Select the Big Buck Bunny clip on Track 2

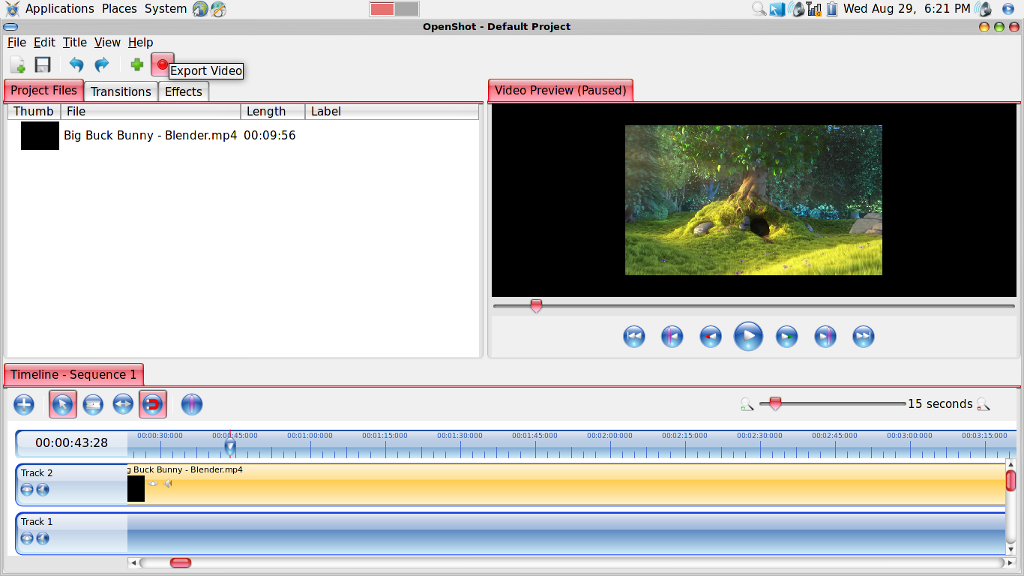coord(500,485)
